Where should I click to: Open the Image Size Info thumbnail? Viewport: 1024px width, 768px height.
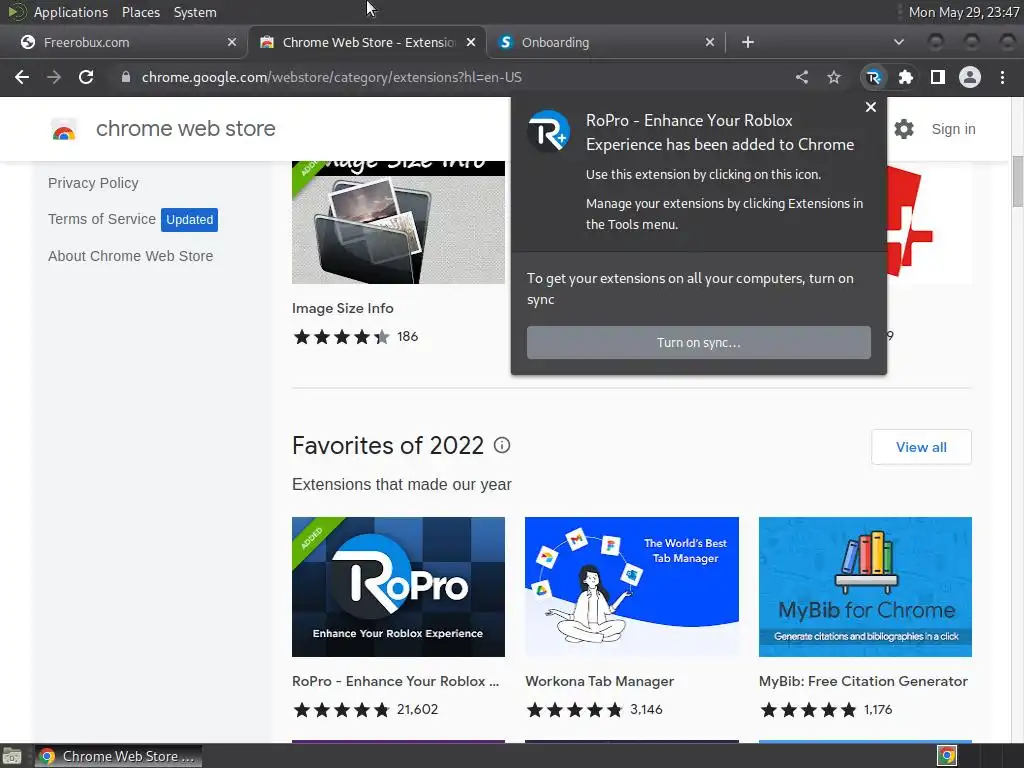(x=398, y=223)
